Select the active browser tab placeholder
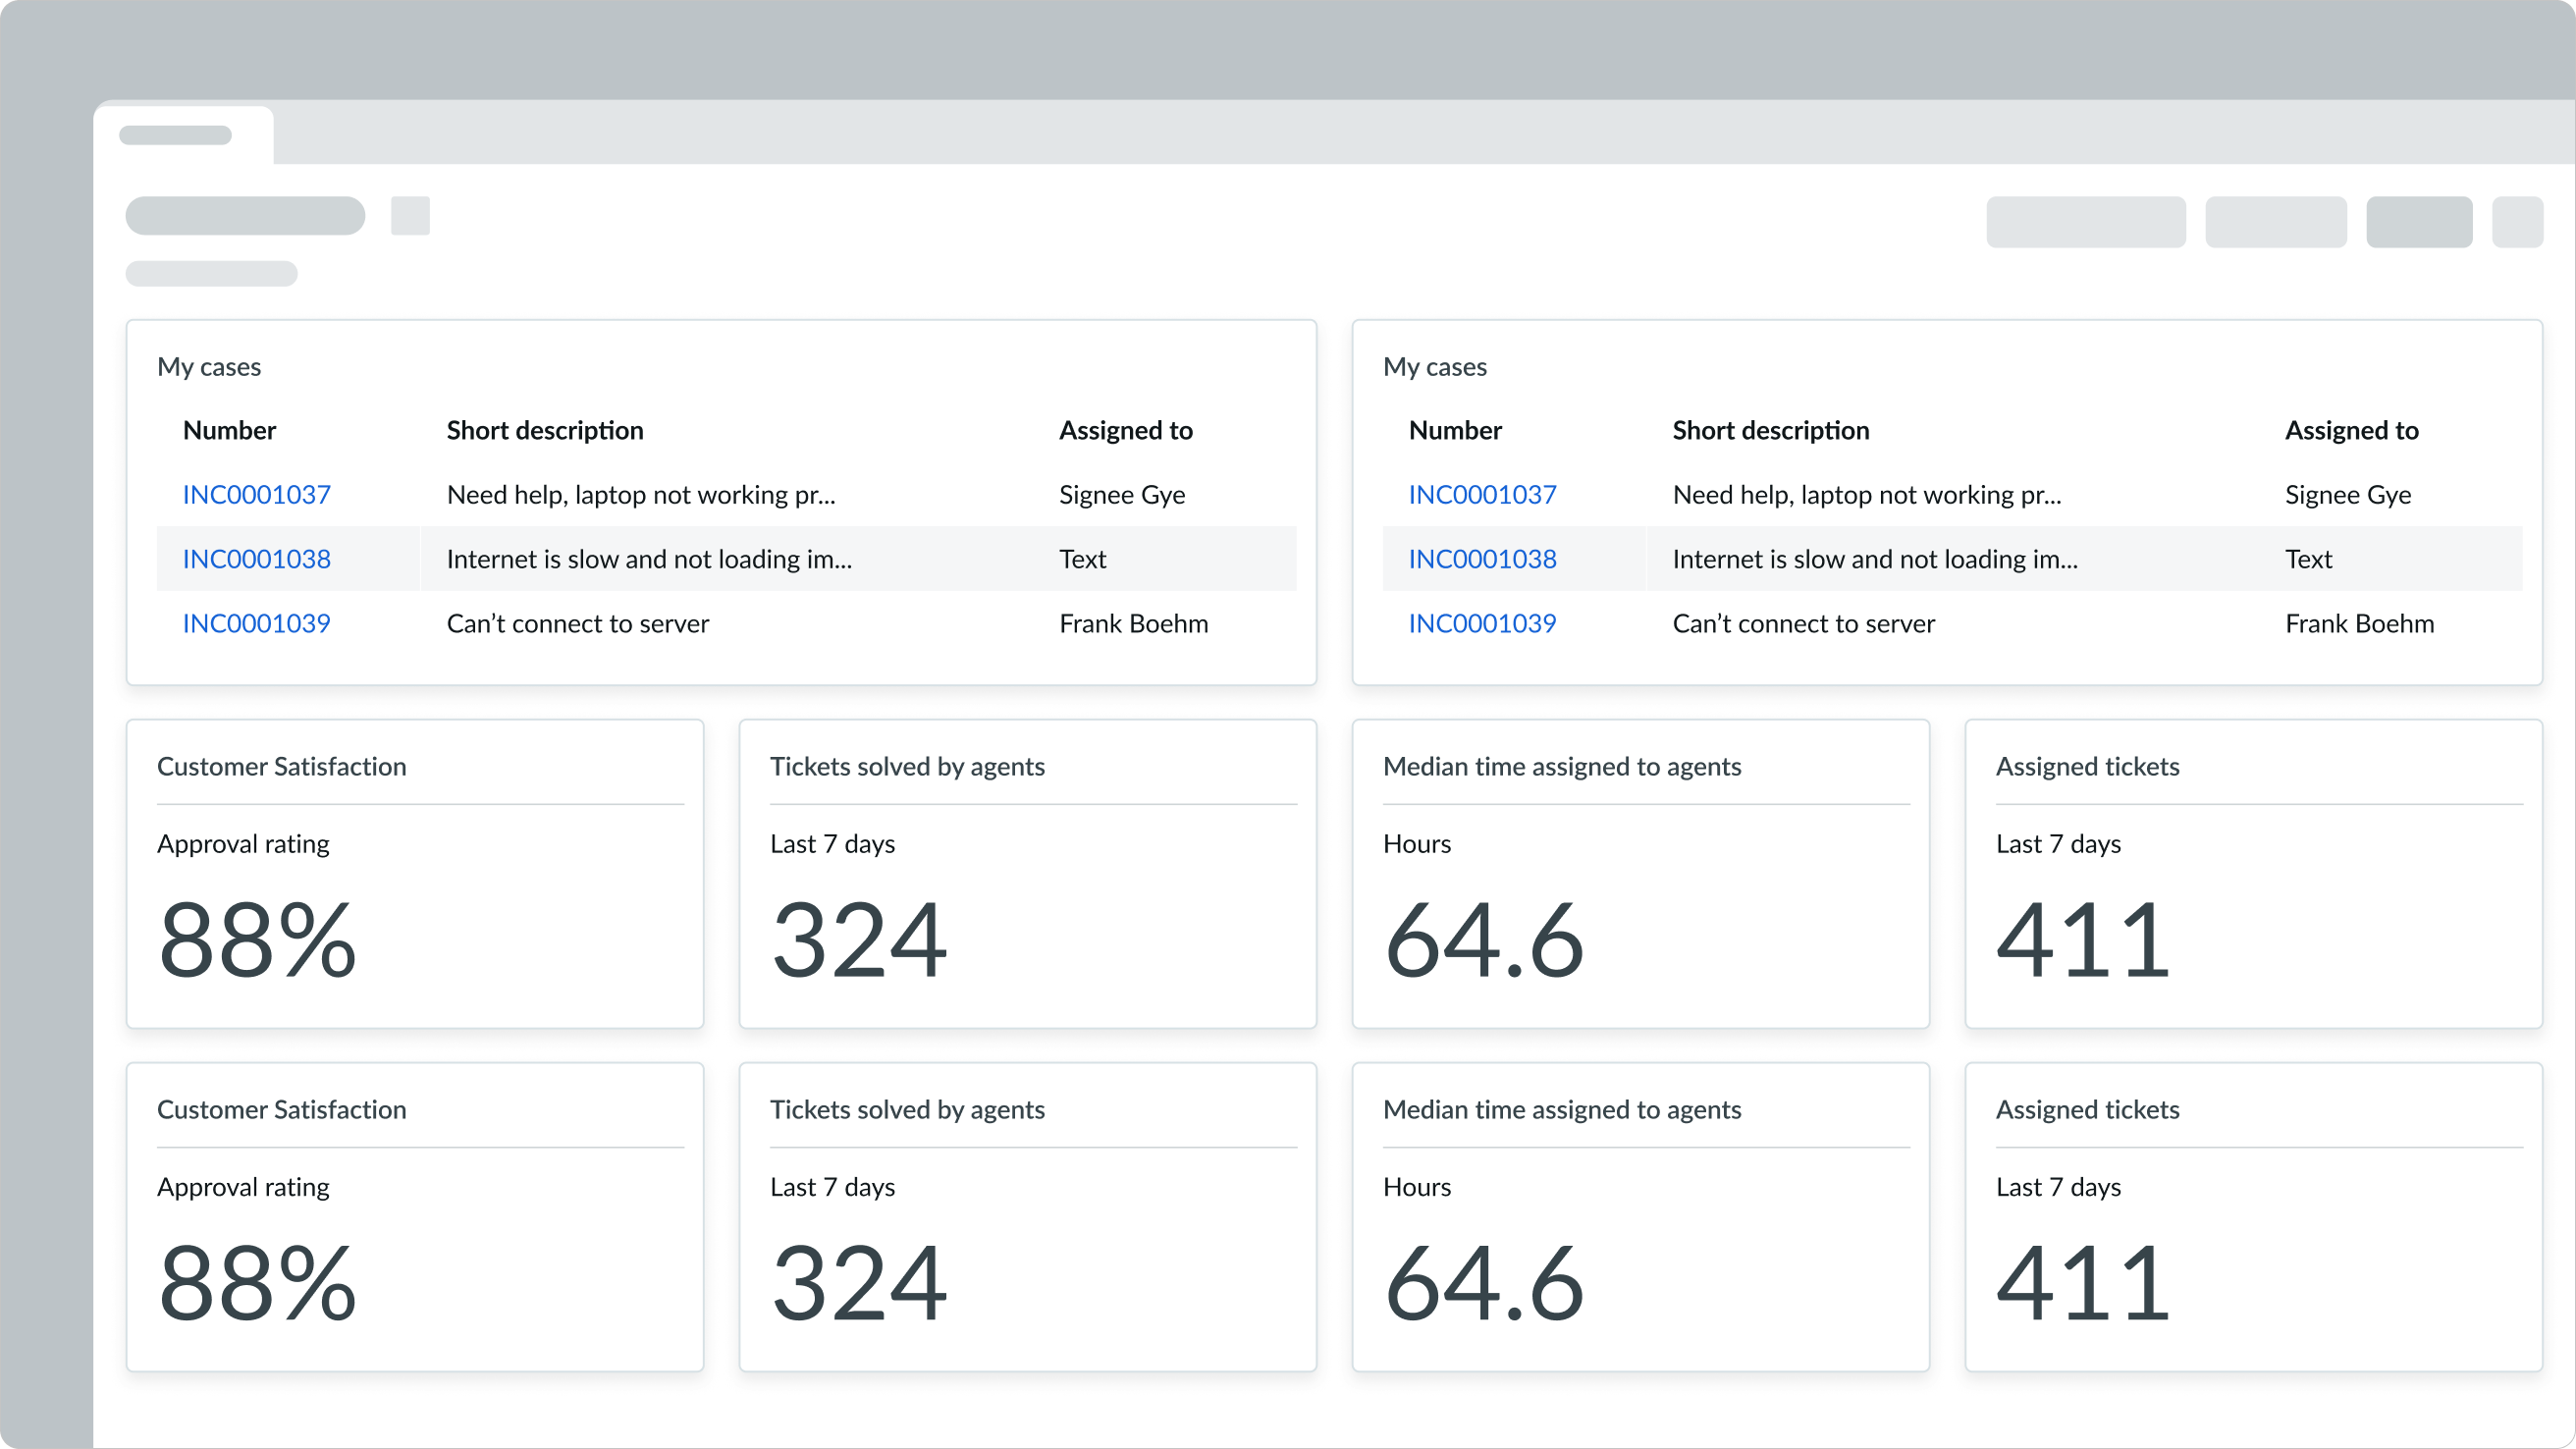 click(x=176, y=135)
